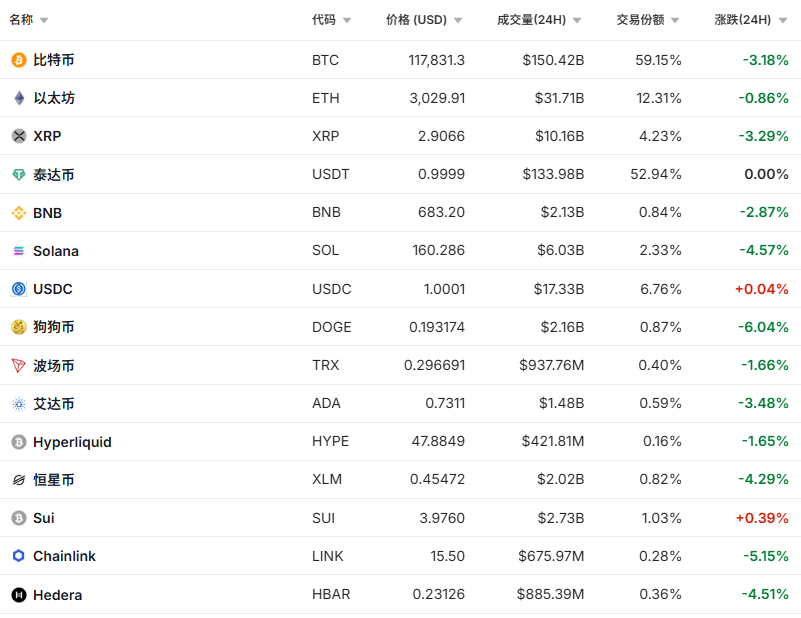Screen dimensions: 801x618
Task: Click the 代码 column header
Action: coord(324,20)
